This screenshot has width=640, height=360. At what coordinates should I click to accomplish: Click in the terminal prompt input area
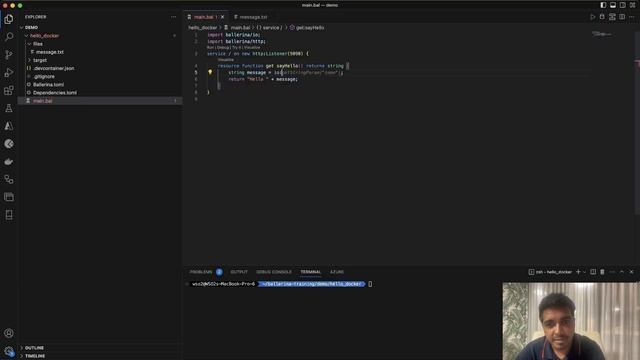[370, 284]
